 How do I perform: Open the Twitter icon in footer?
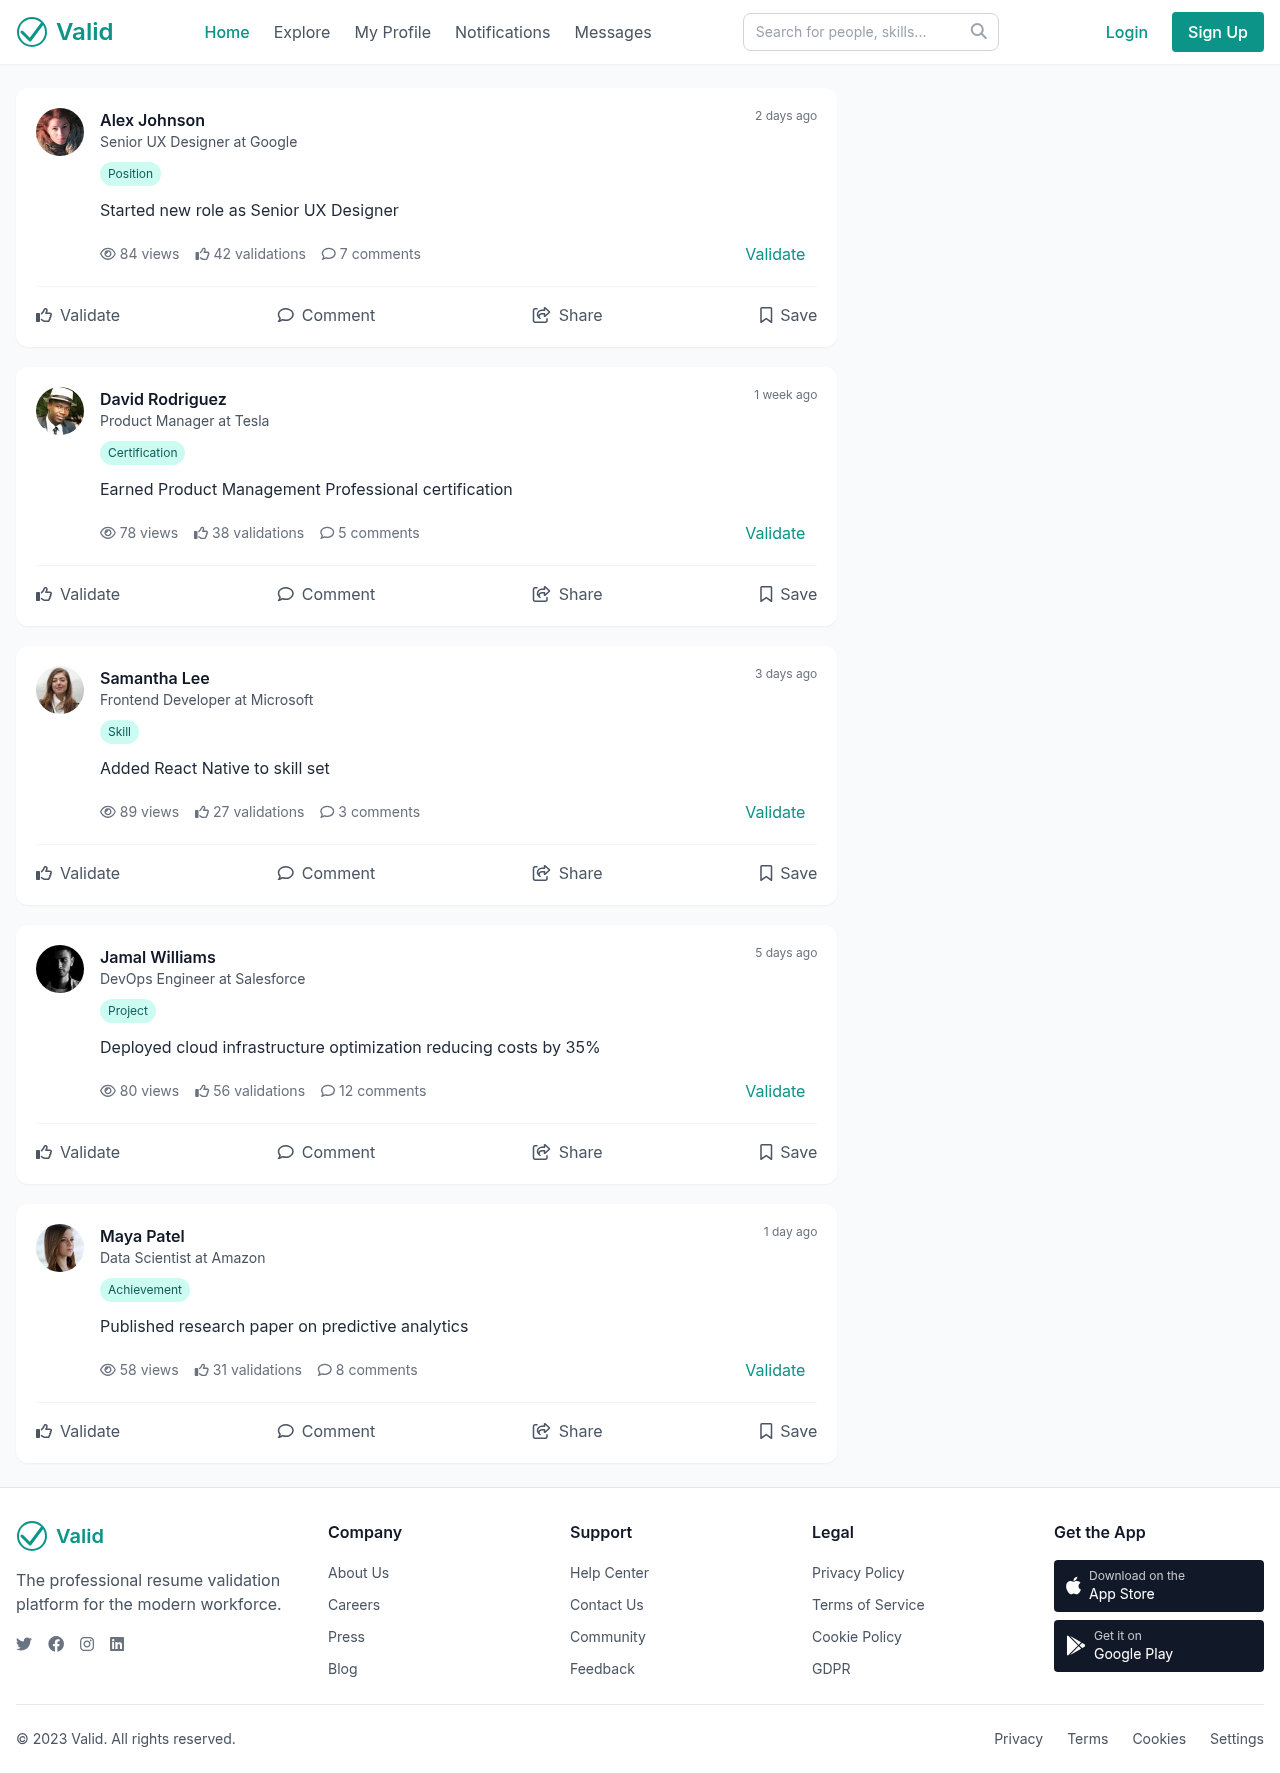tap(24, 1643)
